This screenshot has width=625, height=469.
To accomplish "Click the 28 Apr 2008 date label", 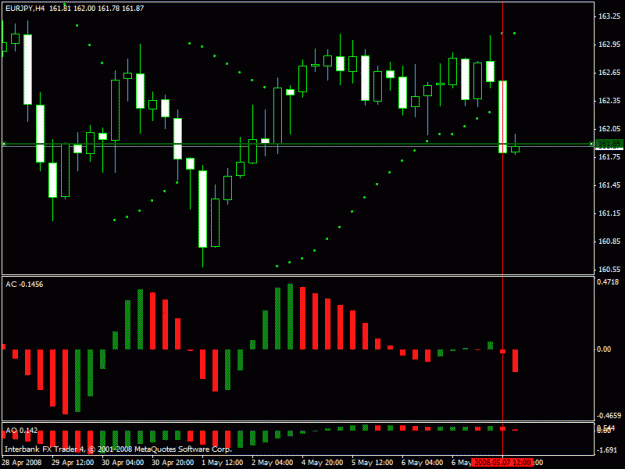I will (22, 463).
